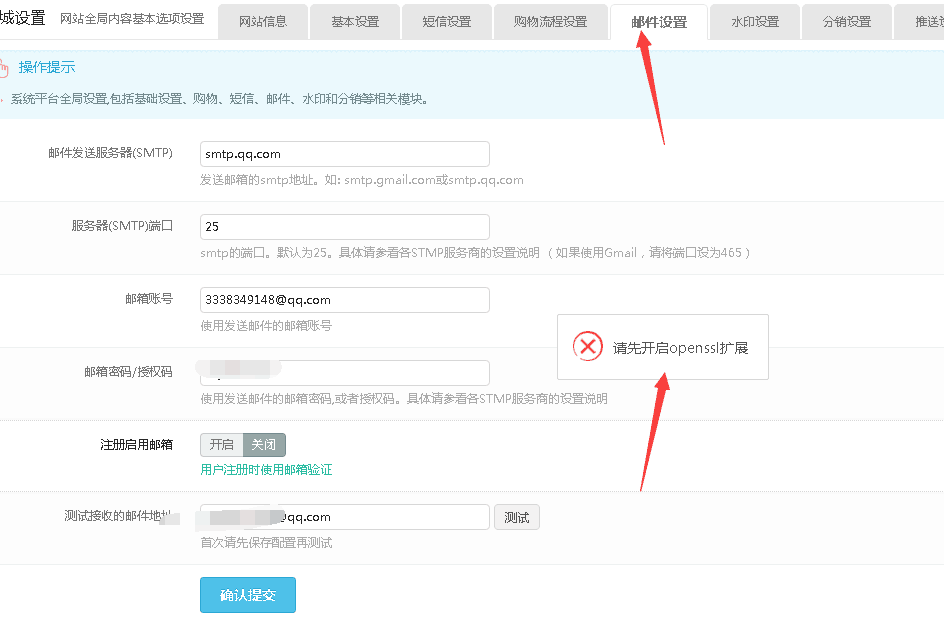The width and height of the screenshot is (944, 641).
Task: Switch to 基本设置 tab
Action: 355,22
